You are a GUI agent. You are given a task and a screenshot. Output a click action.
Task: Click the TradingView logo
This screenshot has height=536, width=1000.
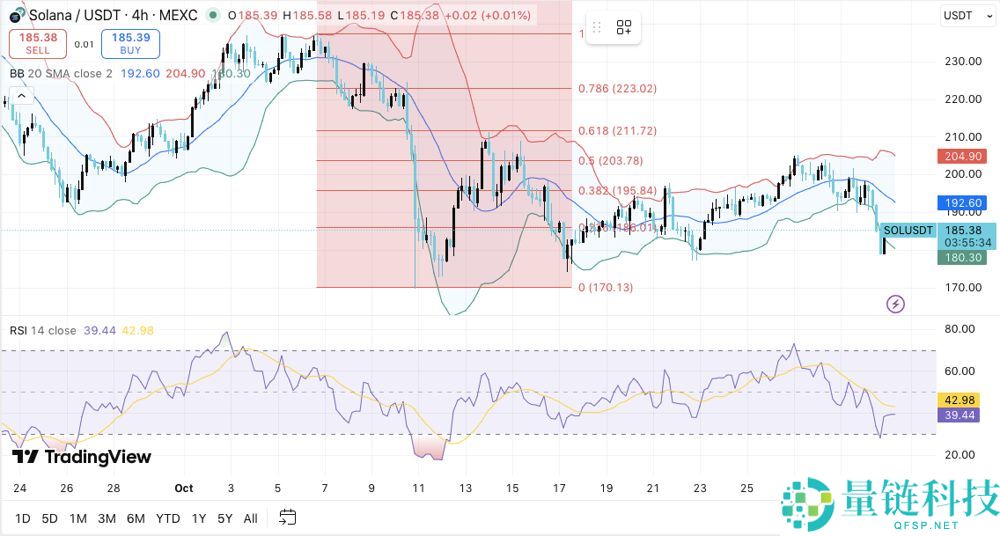(82, 457)
